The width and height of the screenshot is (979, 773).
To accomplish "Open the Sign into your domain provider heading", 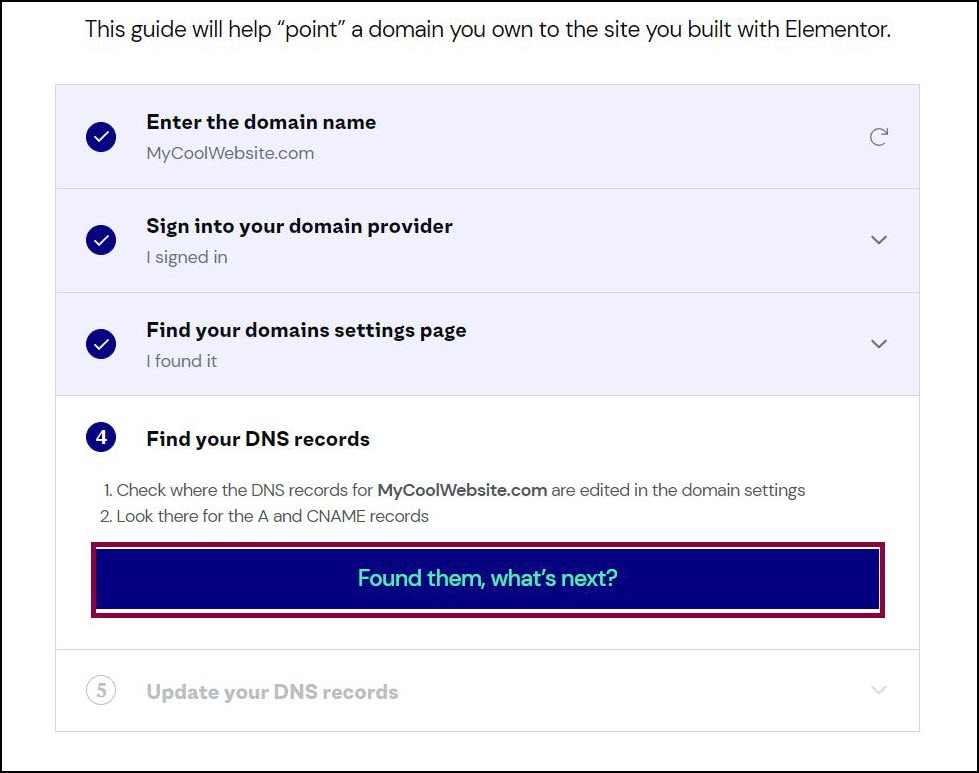I will (299, 226).
